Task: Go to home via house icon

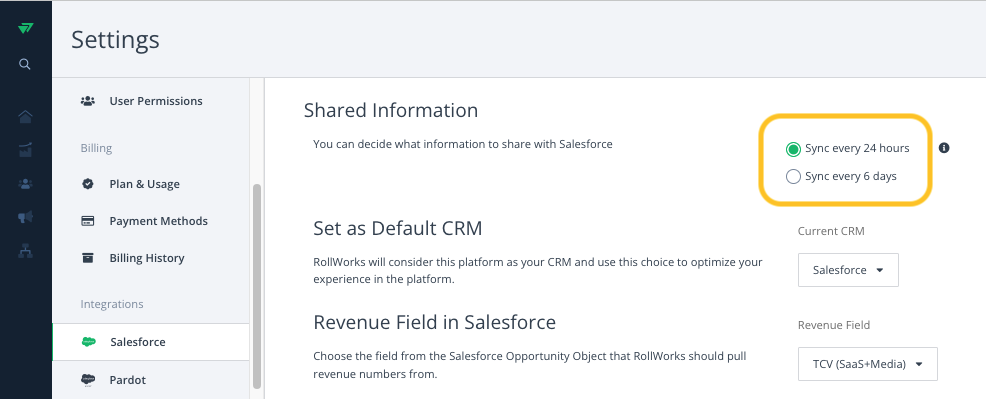Action: 25,117
